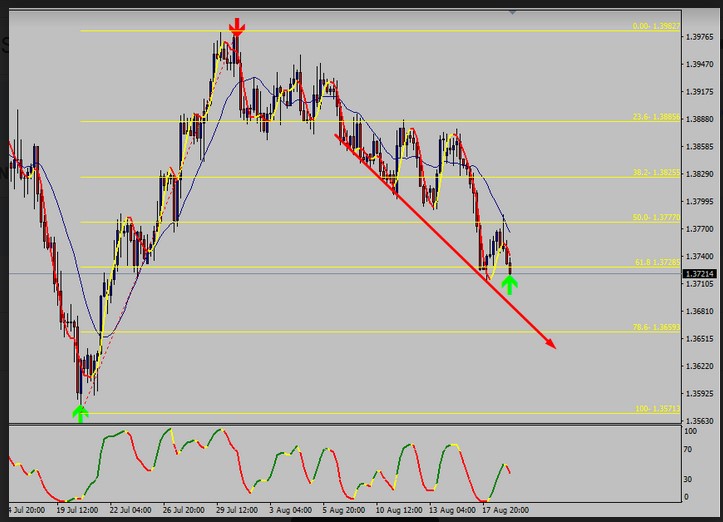Click the 1.39765 price on the axis
Viewport: 723px width, 522px height.
pyautogui.click(x=699, y=38)
